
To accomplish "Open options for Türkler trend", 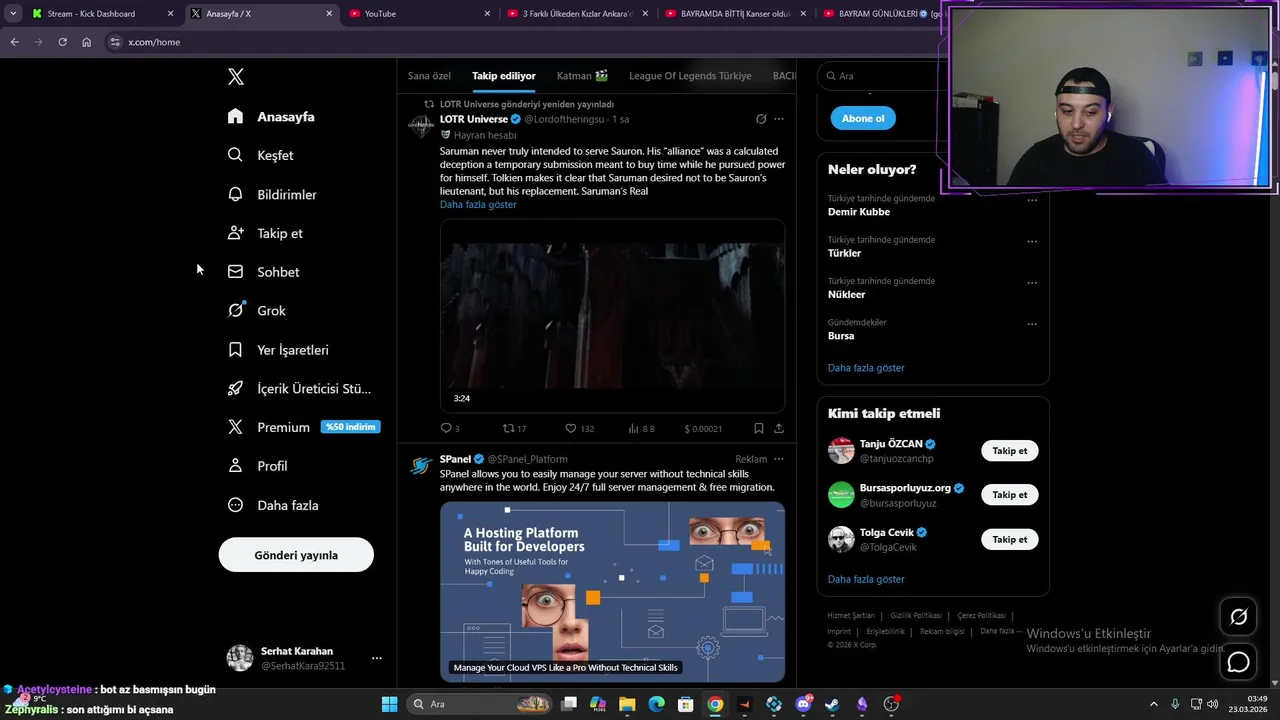I will click(x=1032, y=242).
